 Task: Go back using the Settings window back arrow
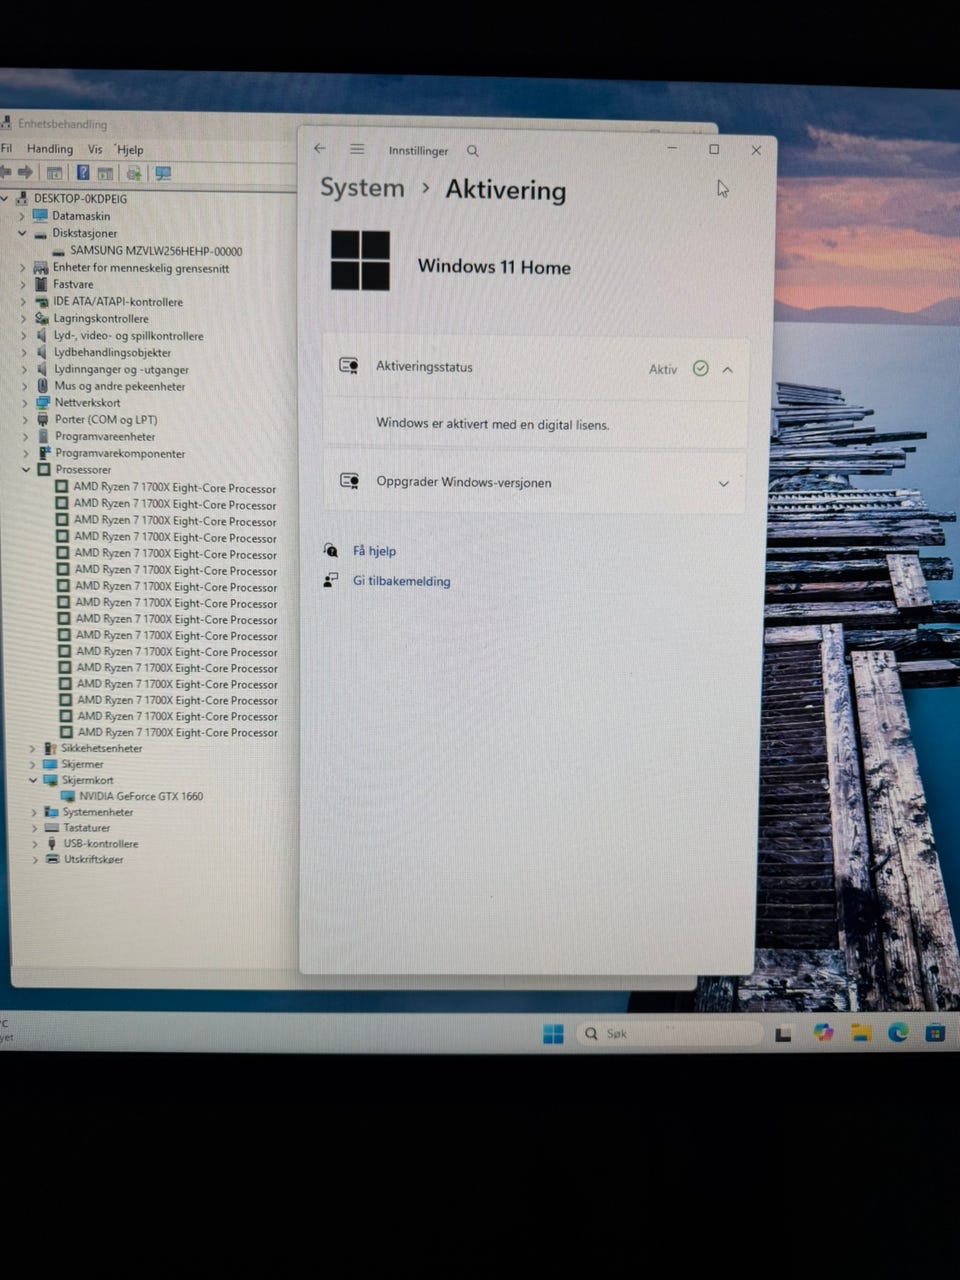coord(320,149)
